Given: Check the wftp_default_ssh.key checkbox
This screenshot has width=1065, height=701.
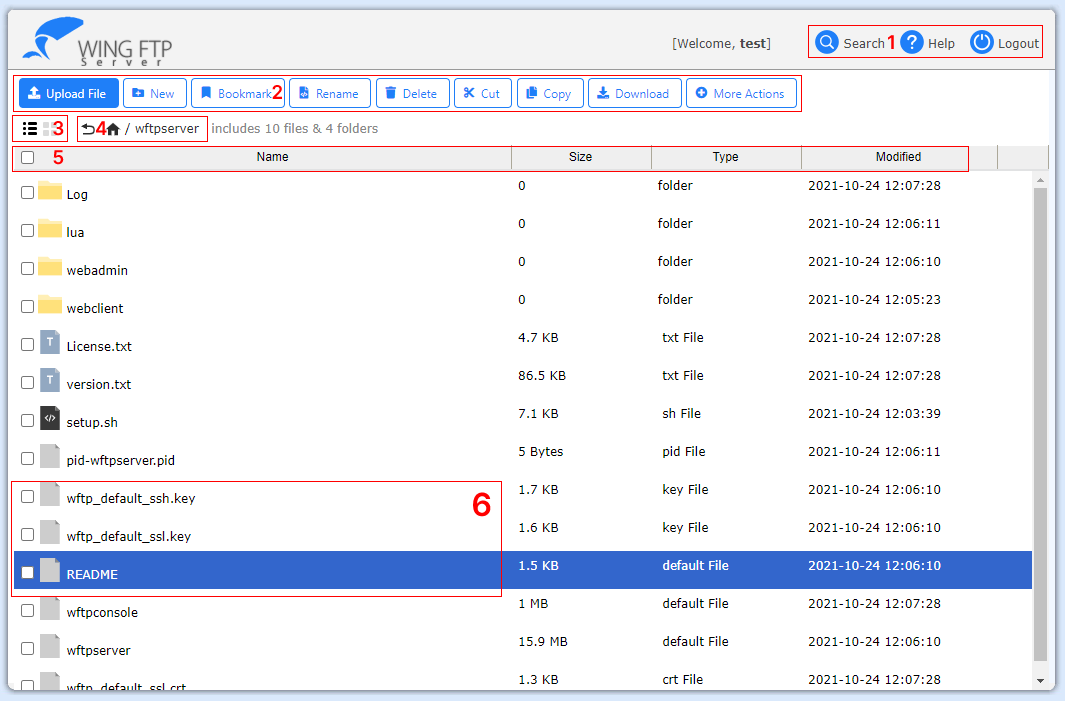Looking at the screenshot, I should point(27,497).
